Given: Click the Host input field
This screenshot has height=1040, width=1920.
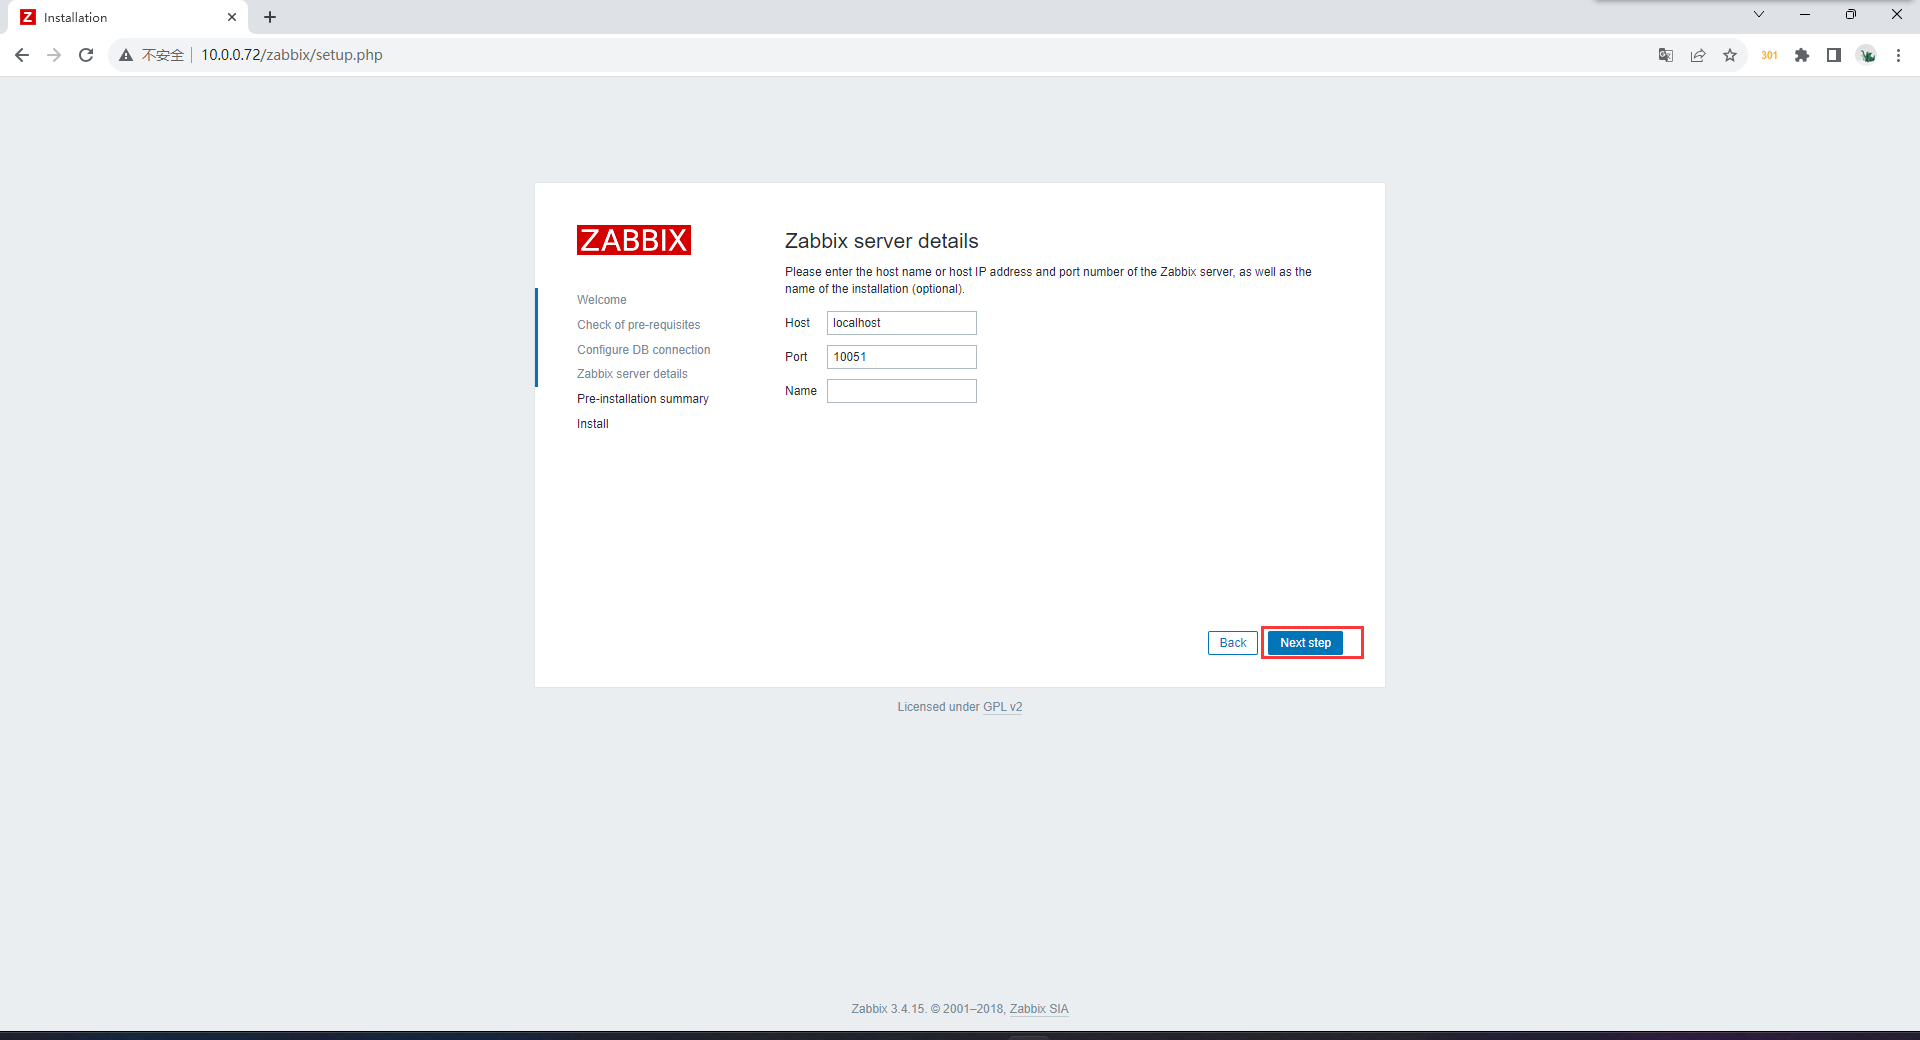Looking at the screenshot, I should pos(902,323).
